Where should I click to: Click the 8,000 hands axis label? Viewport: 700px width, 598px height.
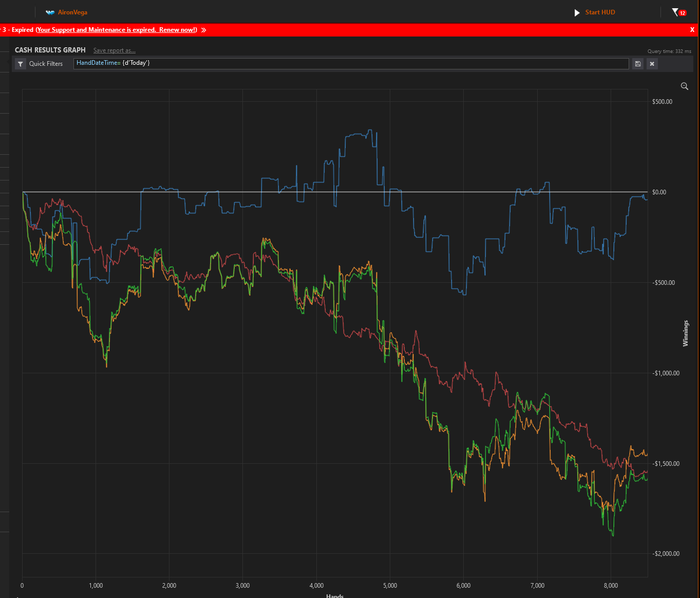tap(611, 586)
